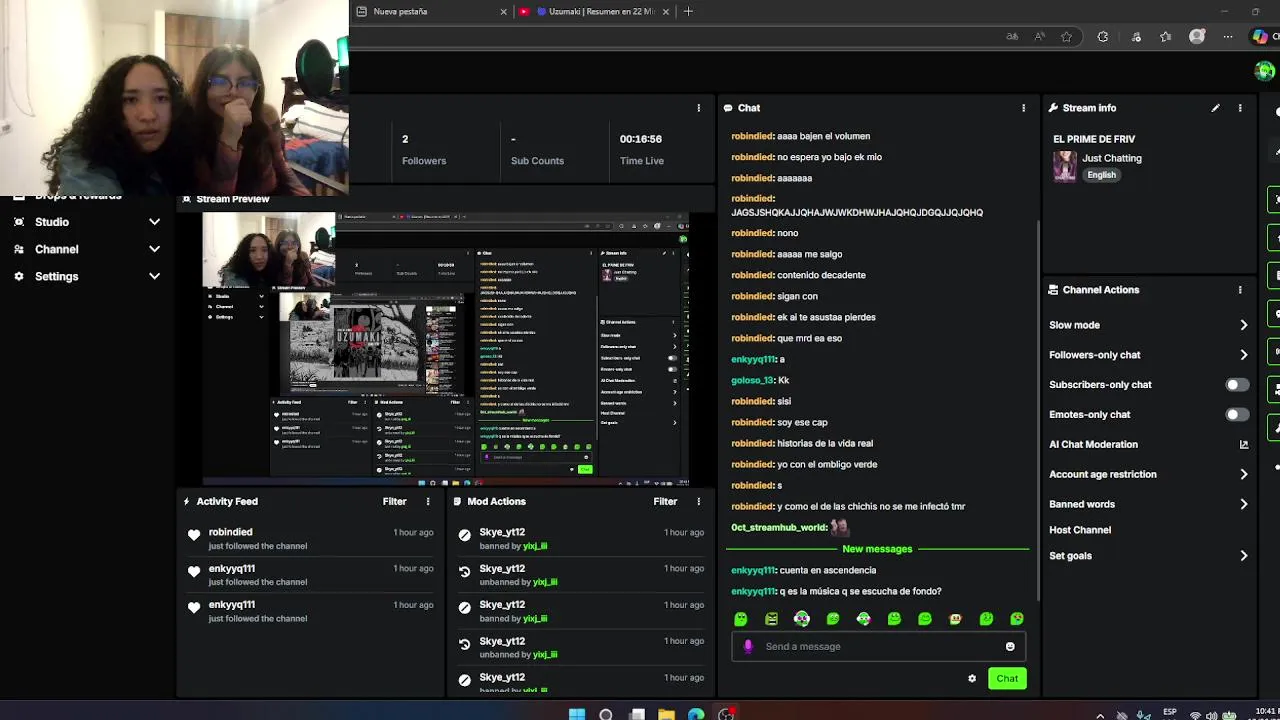Expand Set goals option
This screenshot has width=1280, height=720.
click(1244, 556)
